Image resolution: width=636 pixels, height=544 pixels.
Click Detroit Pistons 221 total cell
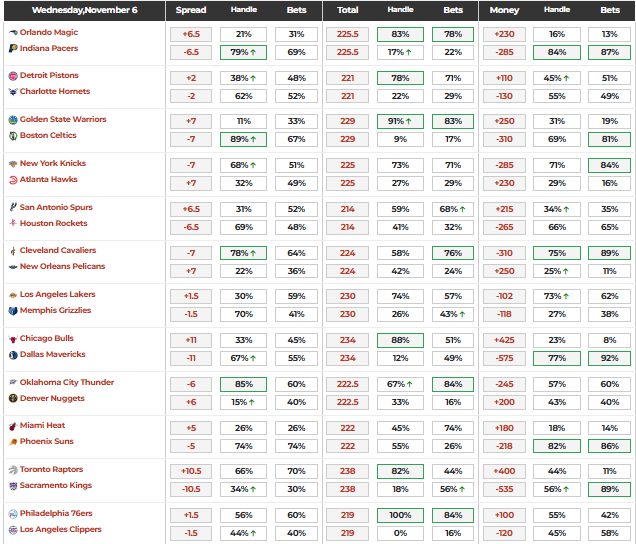[x=348, y=78]
